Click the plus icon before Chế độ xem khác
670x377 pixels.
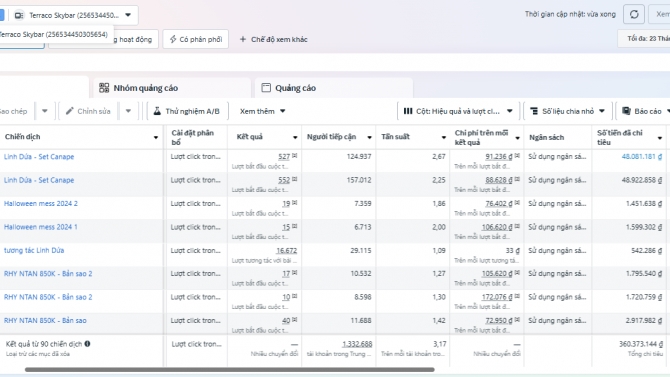pos(243,39)
